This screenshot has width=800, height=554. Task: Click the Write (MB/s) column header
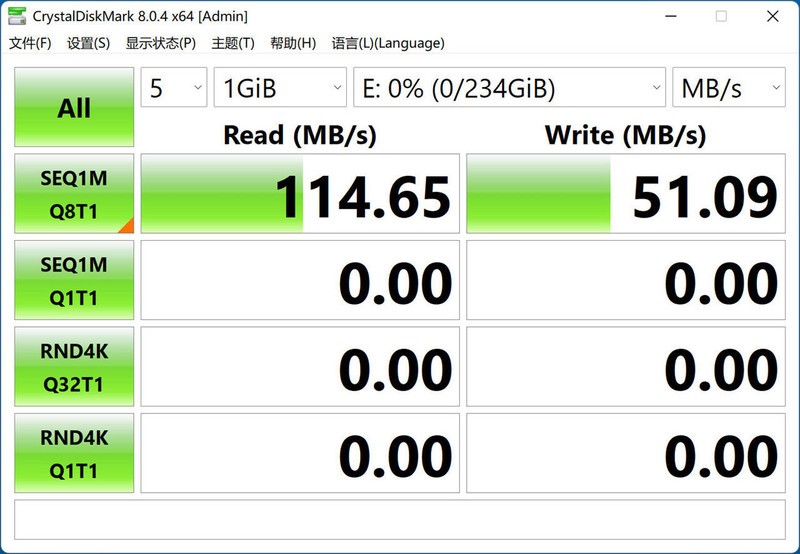[626, 135]
